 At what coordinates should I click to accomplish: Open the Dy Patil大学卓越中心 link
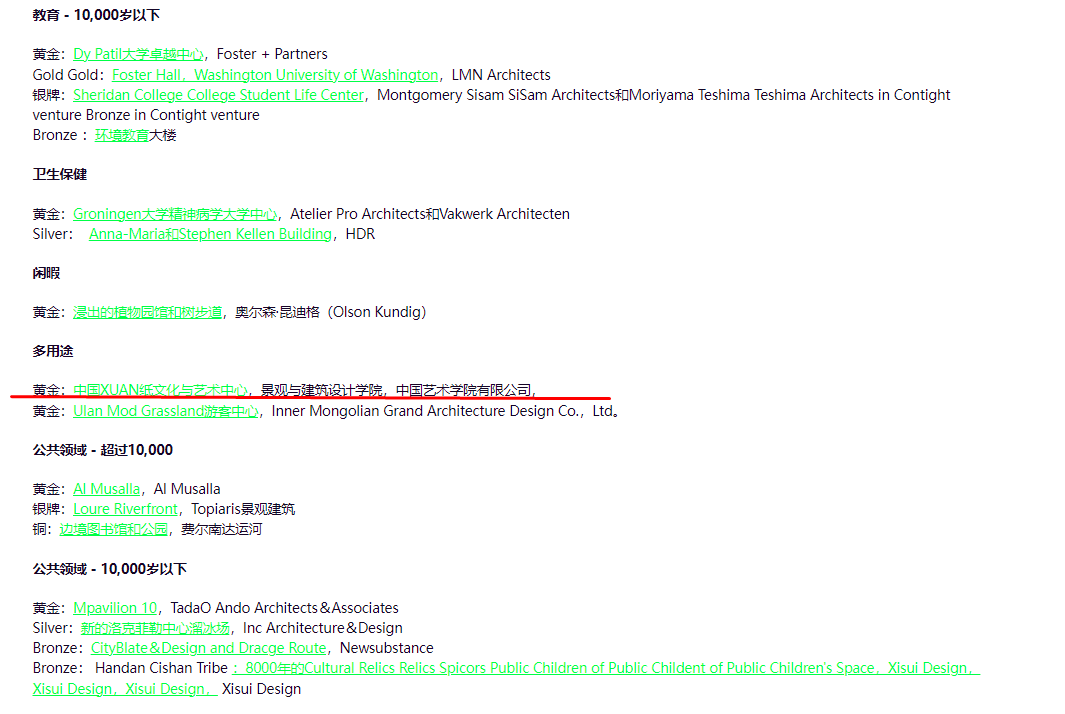(139, 54)
